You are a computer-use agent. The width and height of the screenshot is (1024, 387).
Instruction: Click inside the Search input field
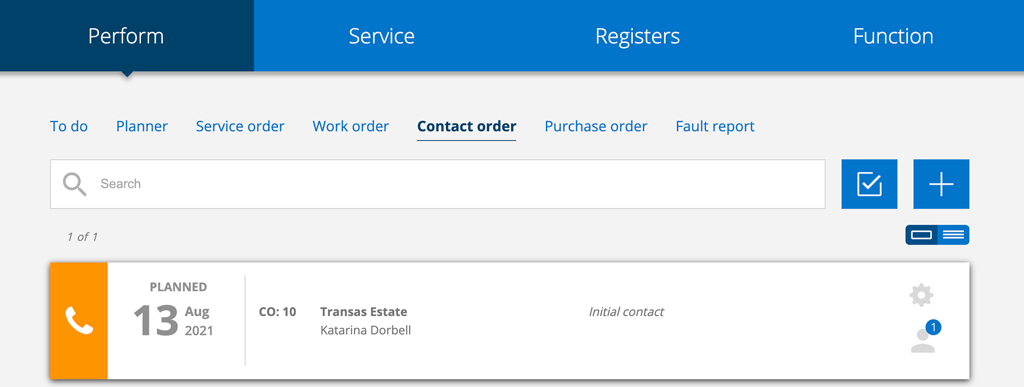438,184
